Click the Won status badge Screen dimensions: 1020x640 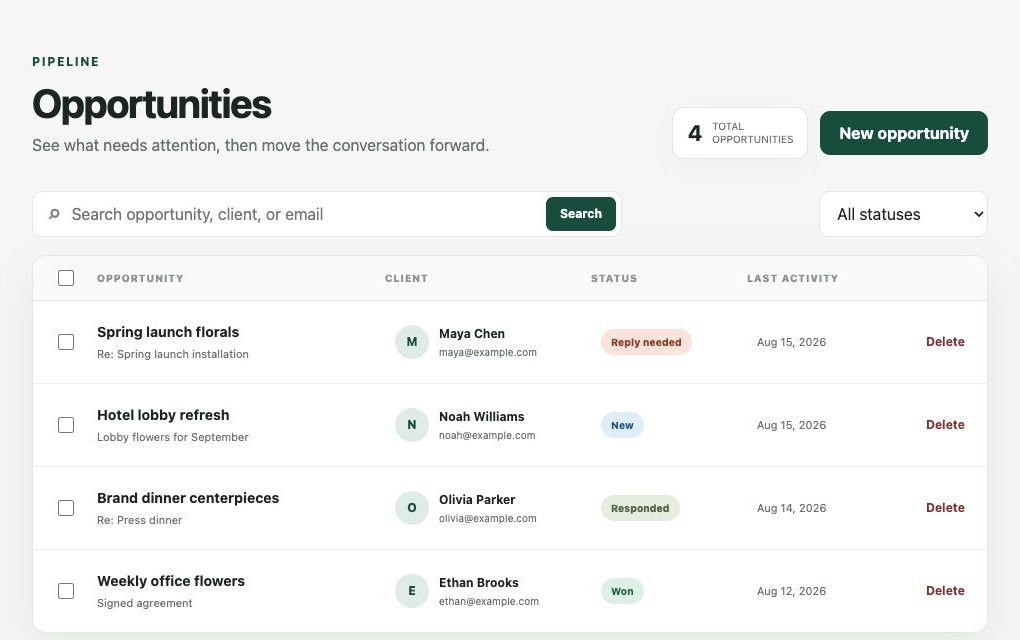pos(622,591)
